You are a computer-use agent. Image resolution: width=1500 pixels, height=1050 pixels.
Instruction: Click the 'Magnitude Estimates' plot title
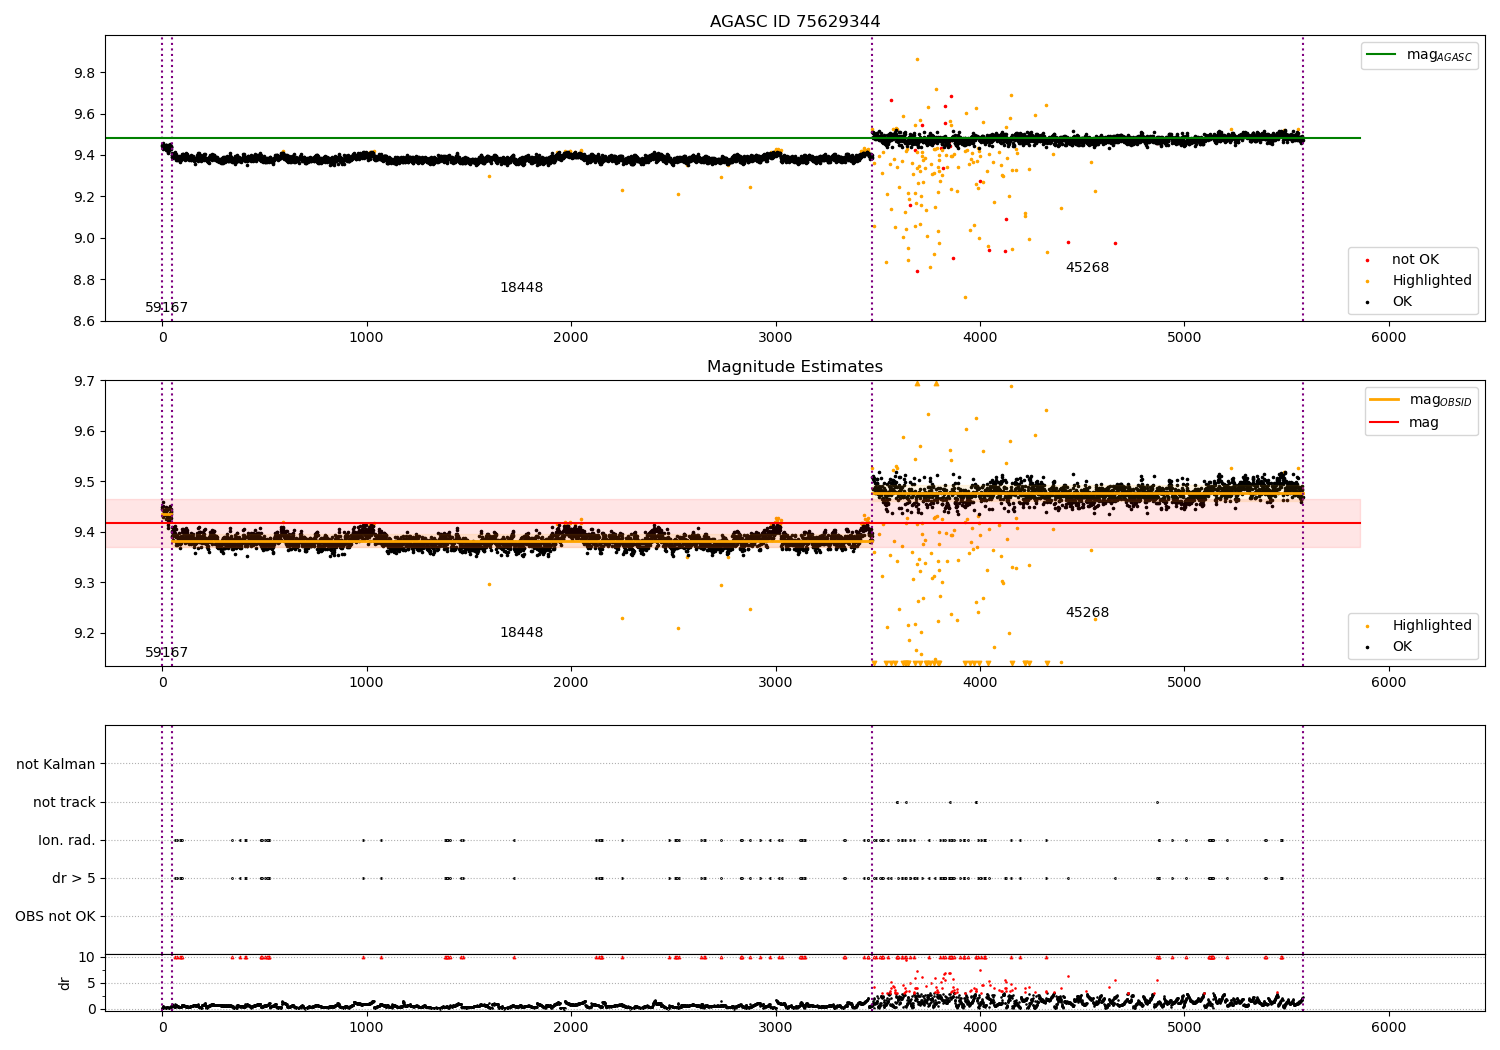(795, 367)
